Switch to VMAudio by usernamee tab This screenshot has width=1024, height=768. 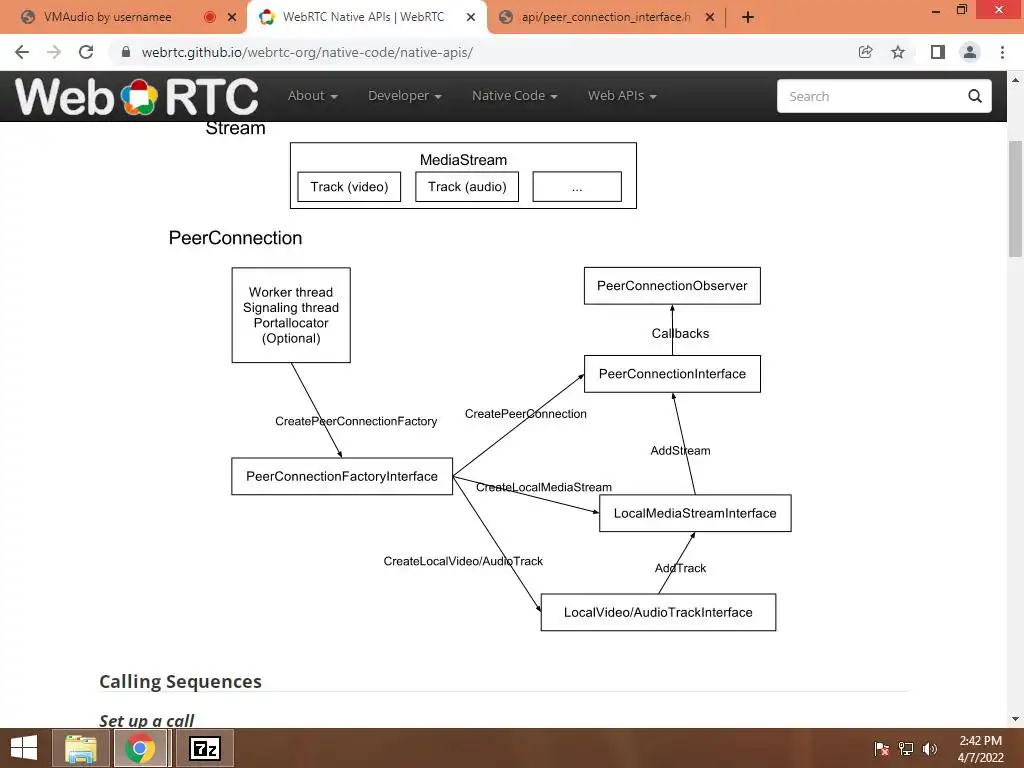click(x=108, y=17)
